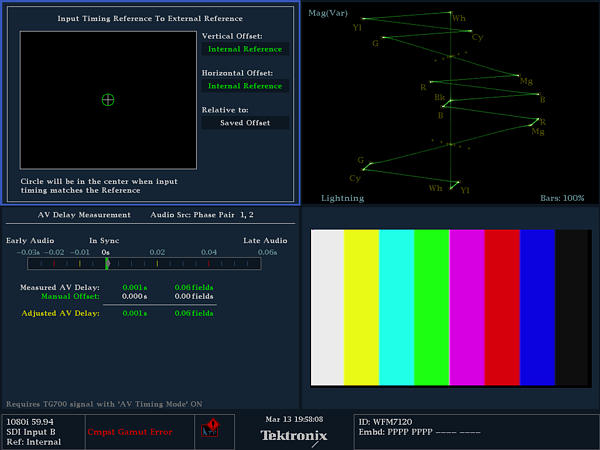The height and width of the screenshot is (450, 600).
Task: Click the Adjusted AV Delay label
Action: click(x=60, y=313)
